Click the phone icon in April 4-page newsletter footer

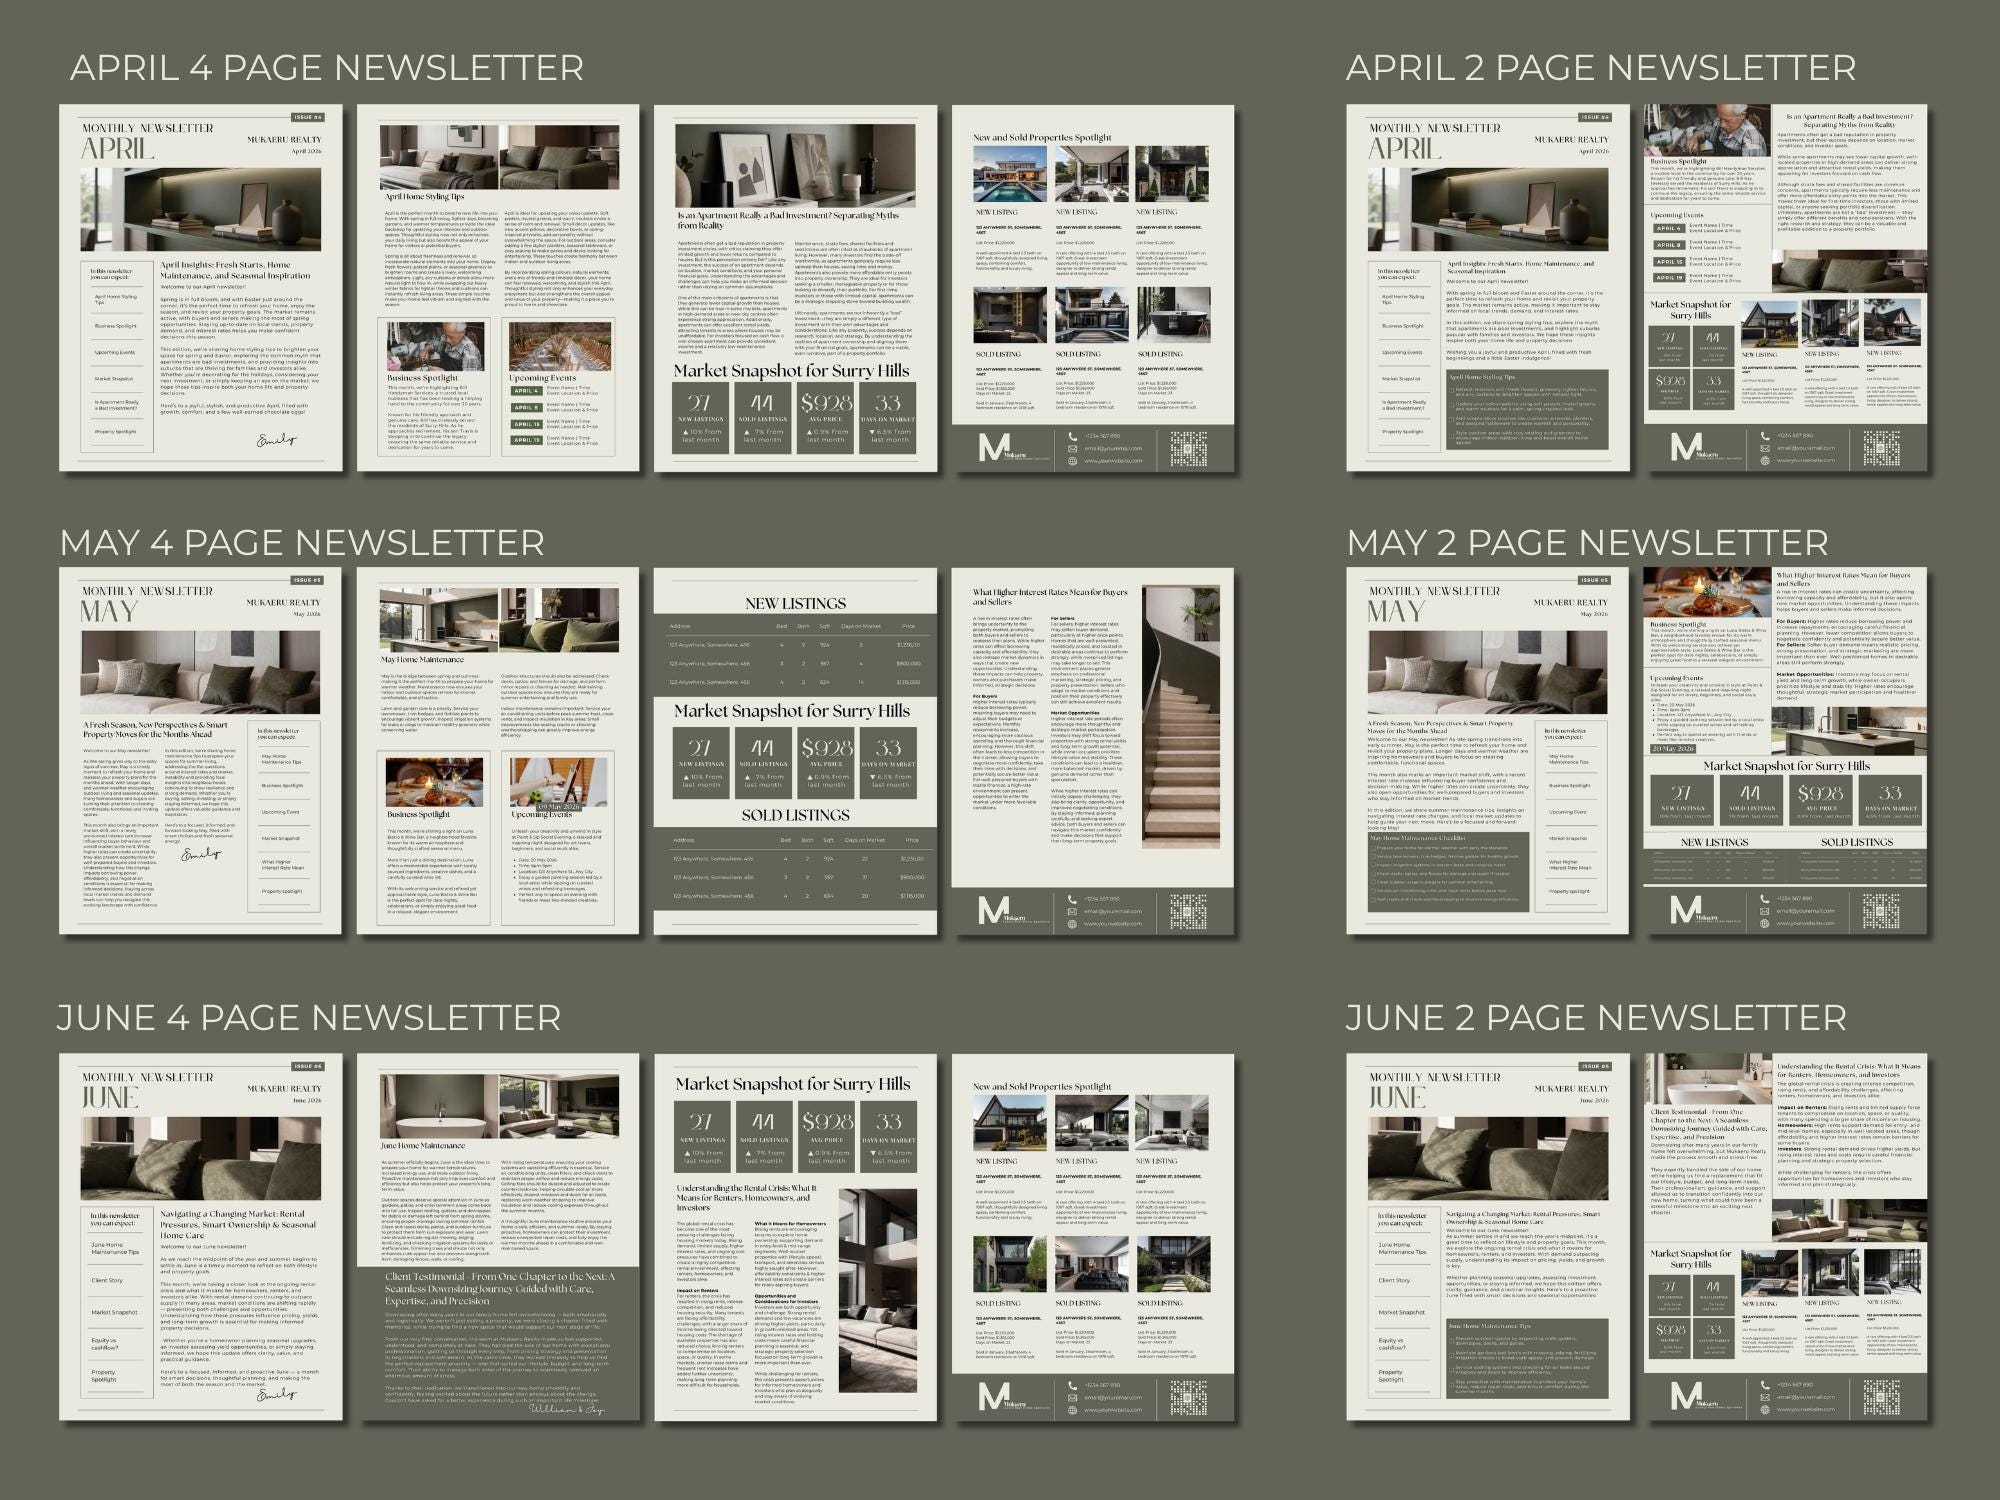pyautogui.click(x=1072, y=436)
